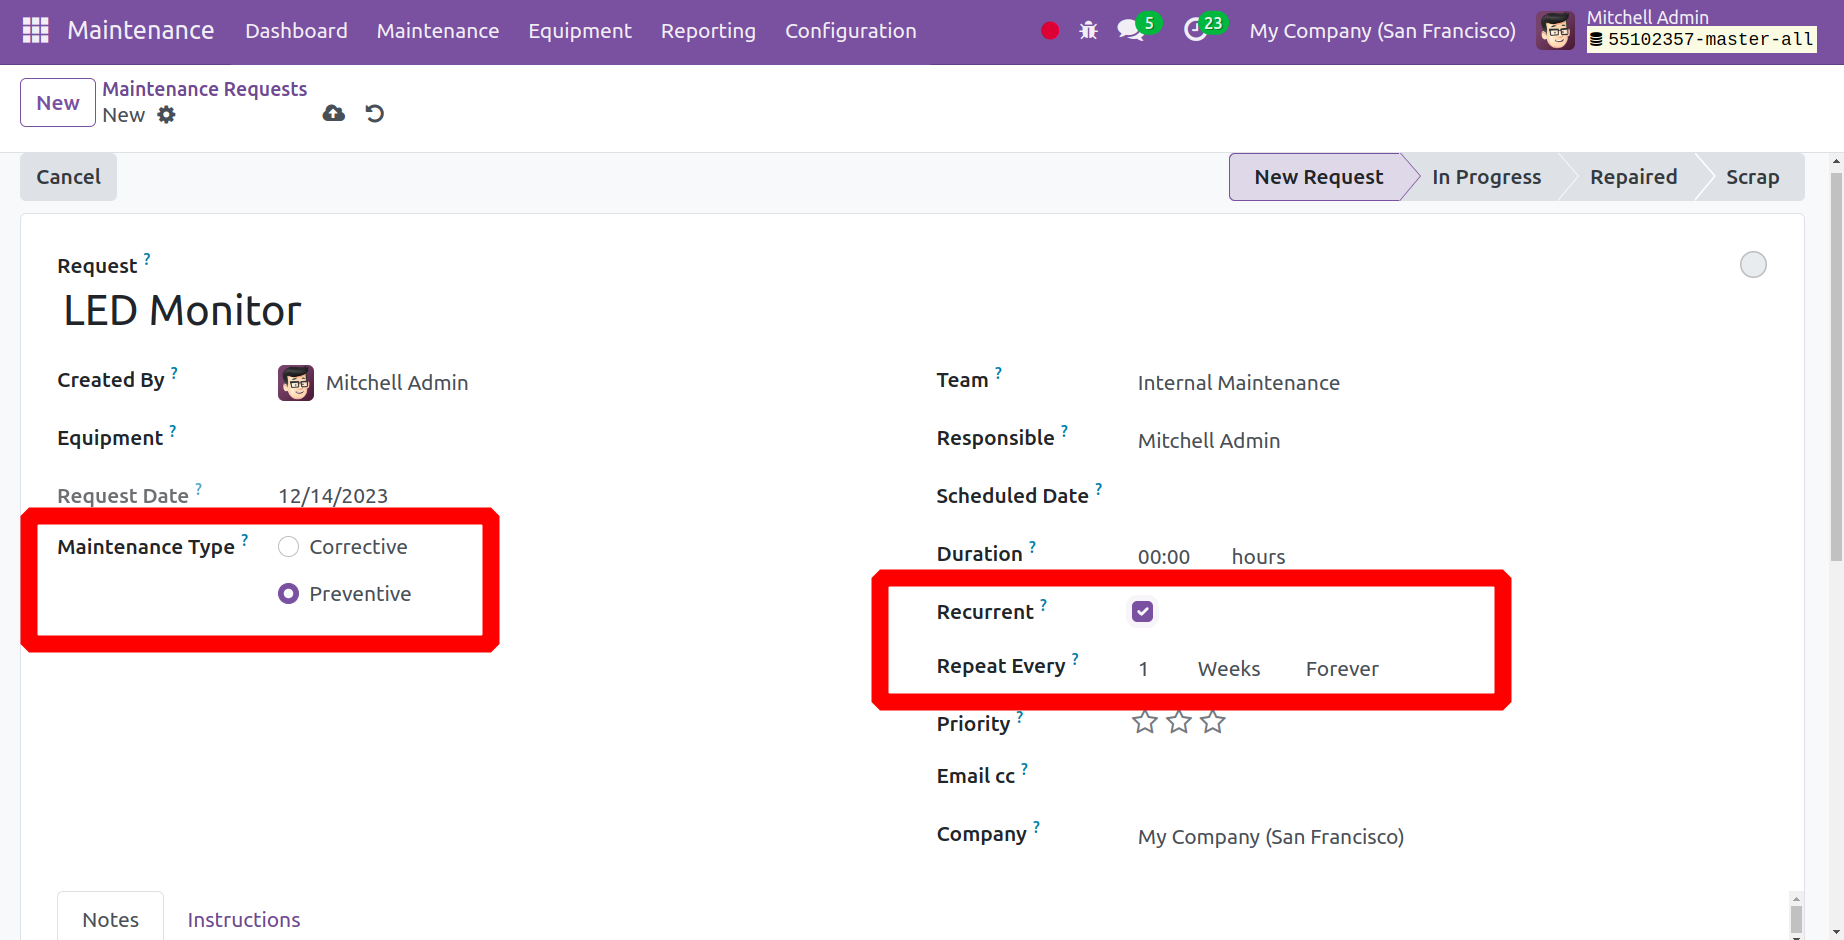This screenshot has height=940, width=1844.
Task: Open the Equipment selection field
Action: click(x=578, y=441)
